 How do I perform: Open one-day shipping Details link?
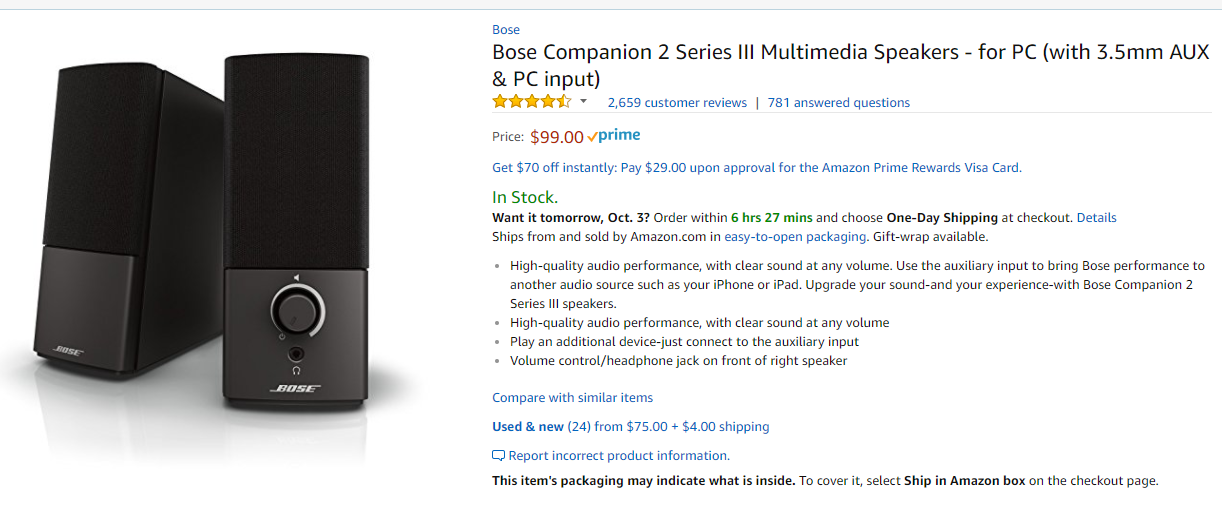[x=1097, y=217]
